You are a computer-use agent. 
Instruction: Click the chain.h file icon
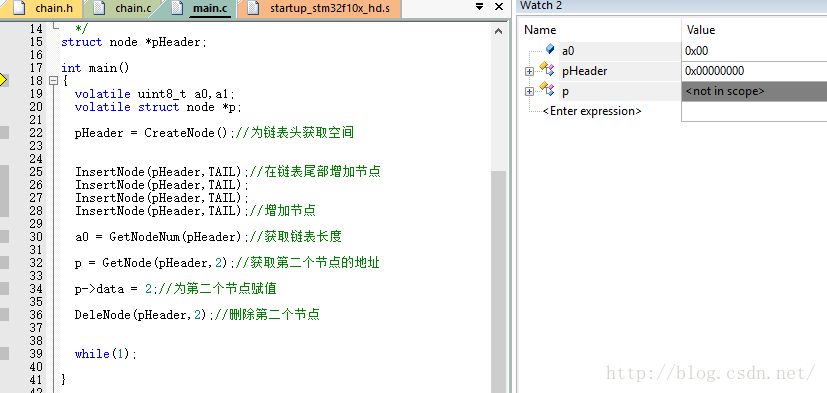click(20, 8)
